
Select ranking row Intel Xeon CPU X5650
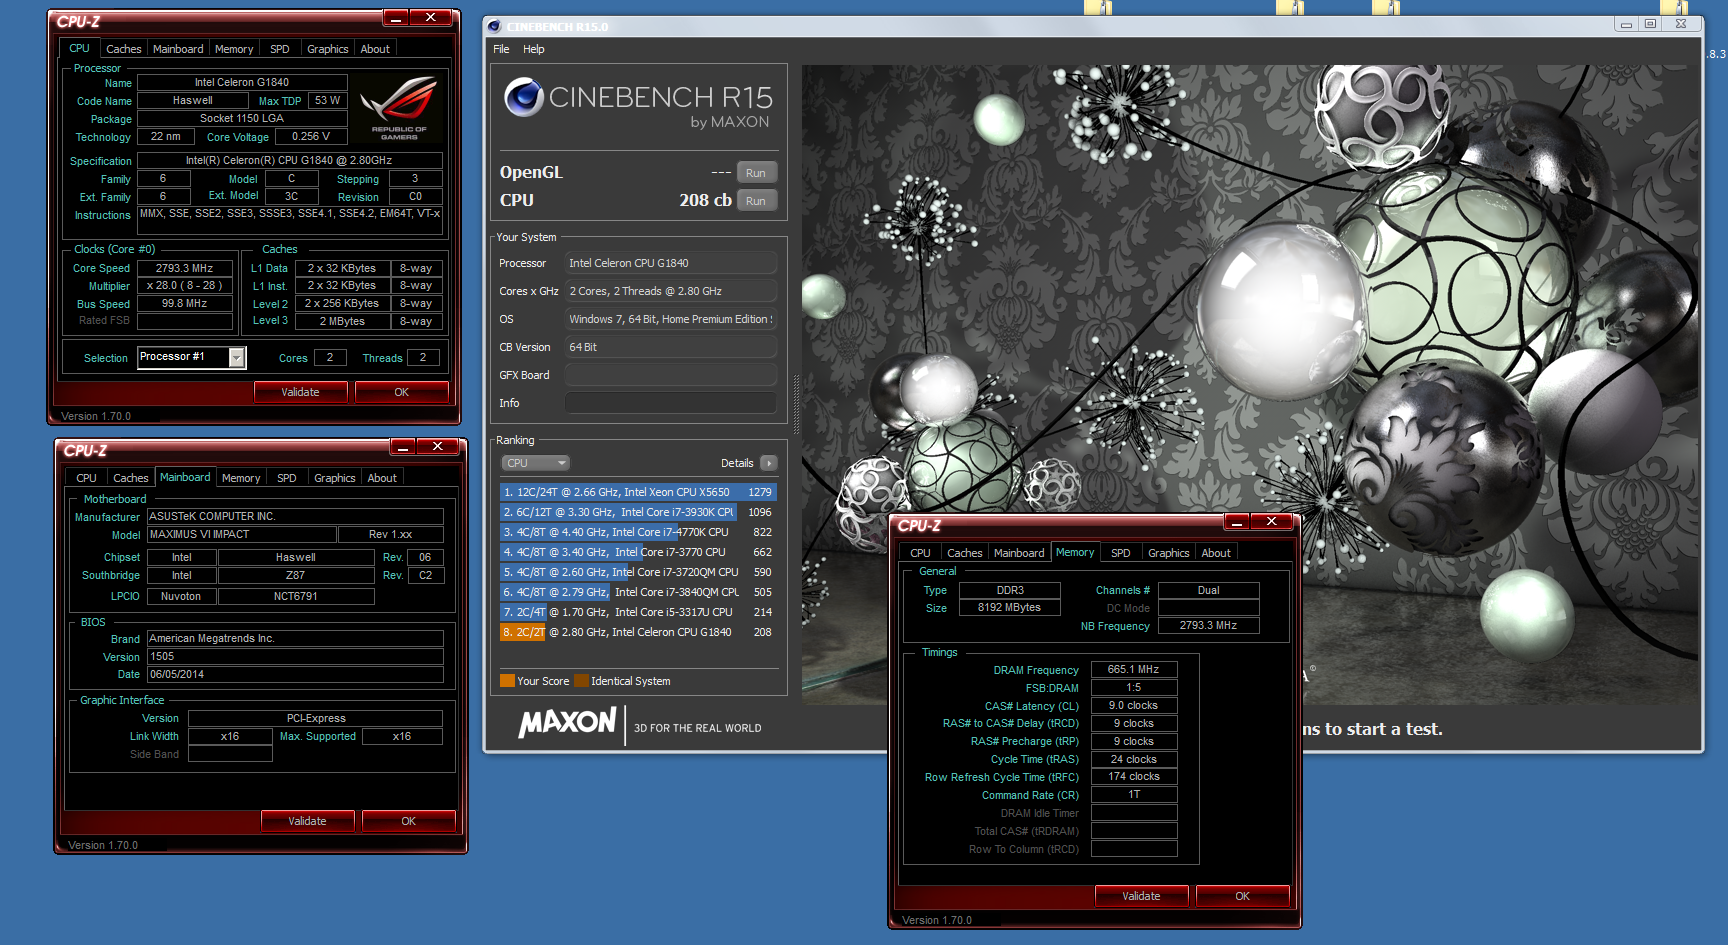tap(638, 492)
